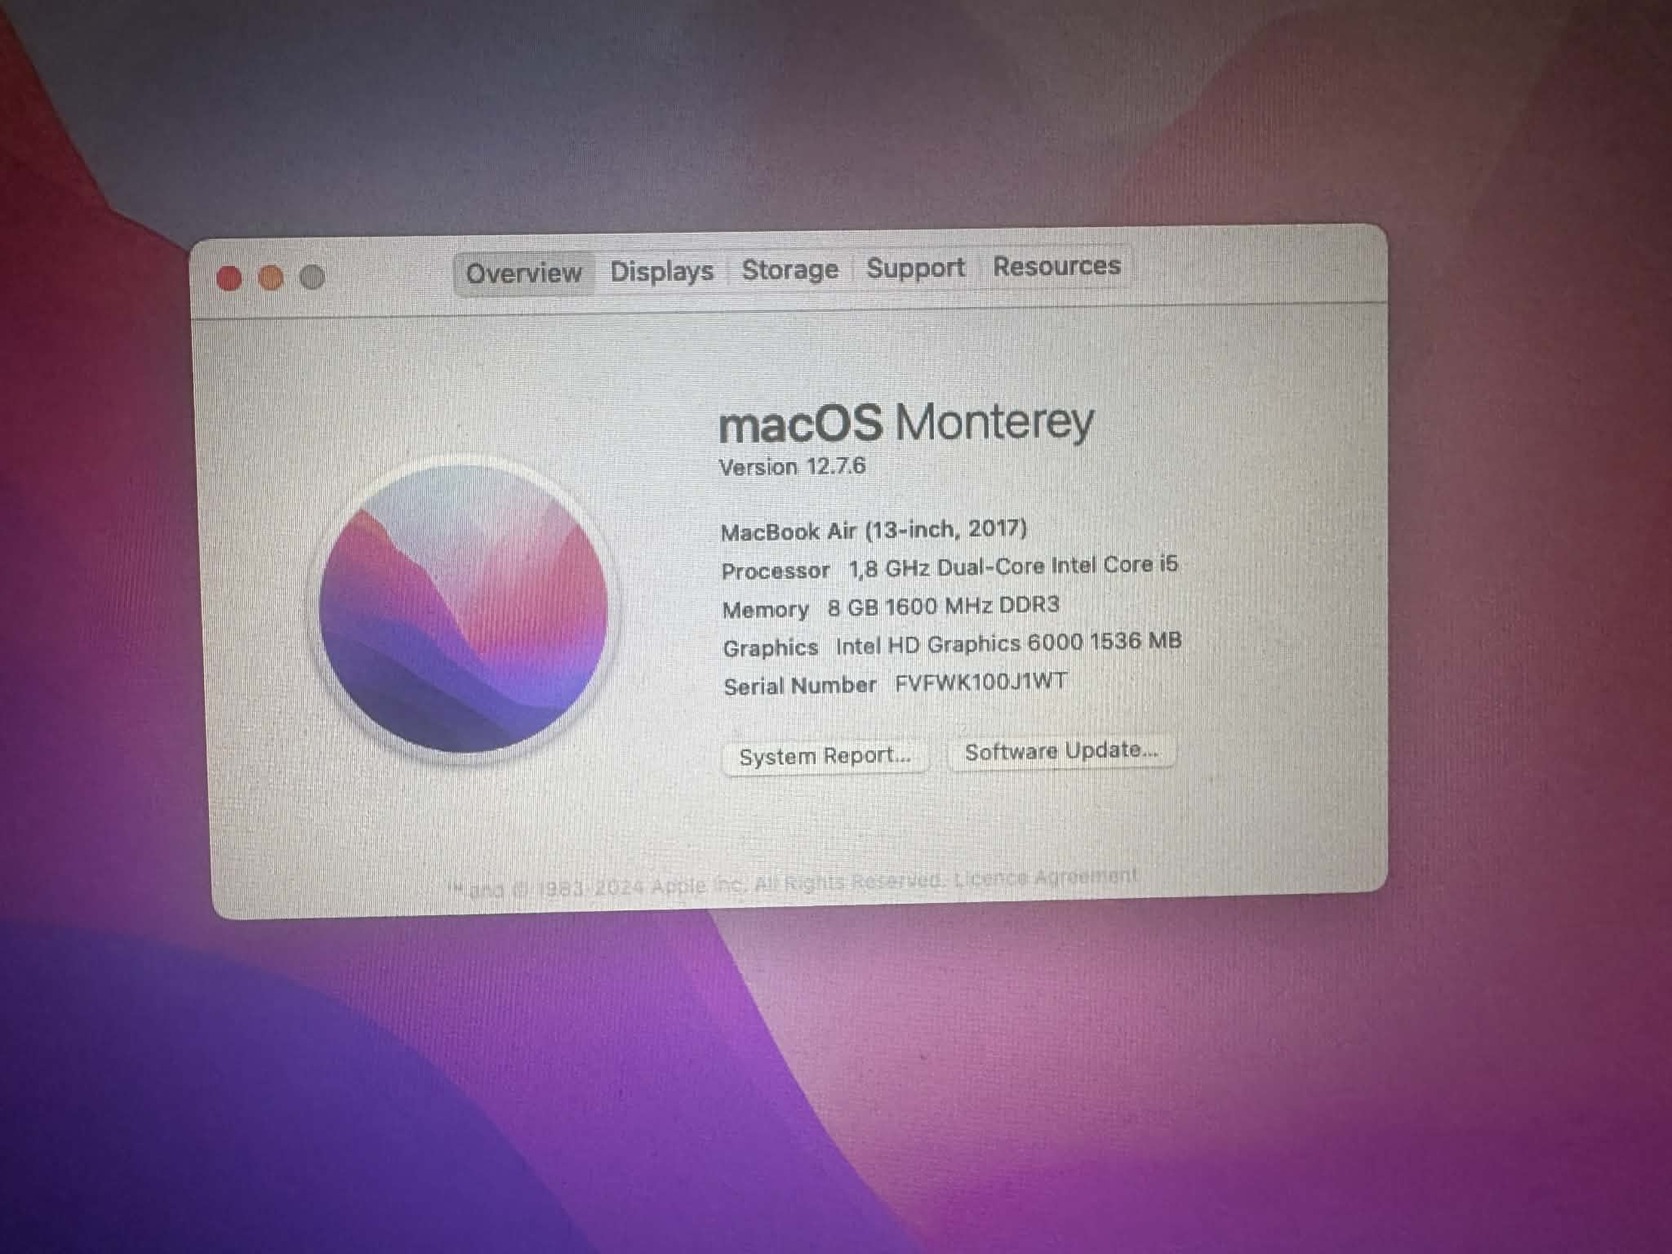Open System Report
Screen dimensions: 1672x1254
coord(825,756)
